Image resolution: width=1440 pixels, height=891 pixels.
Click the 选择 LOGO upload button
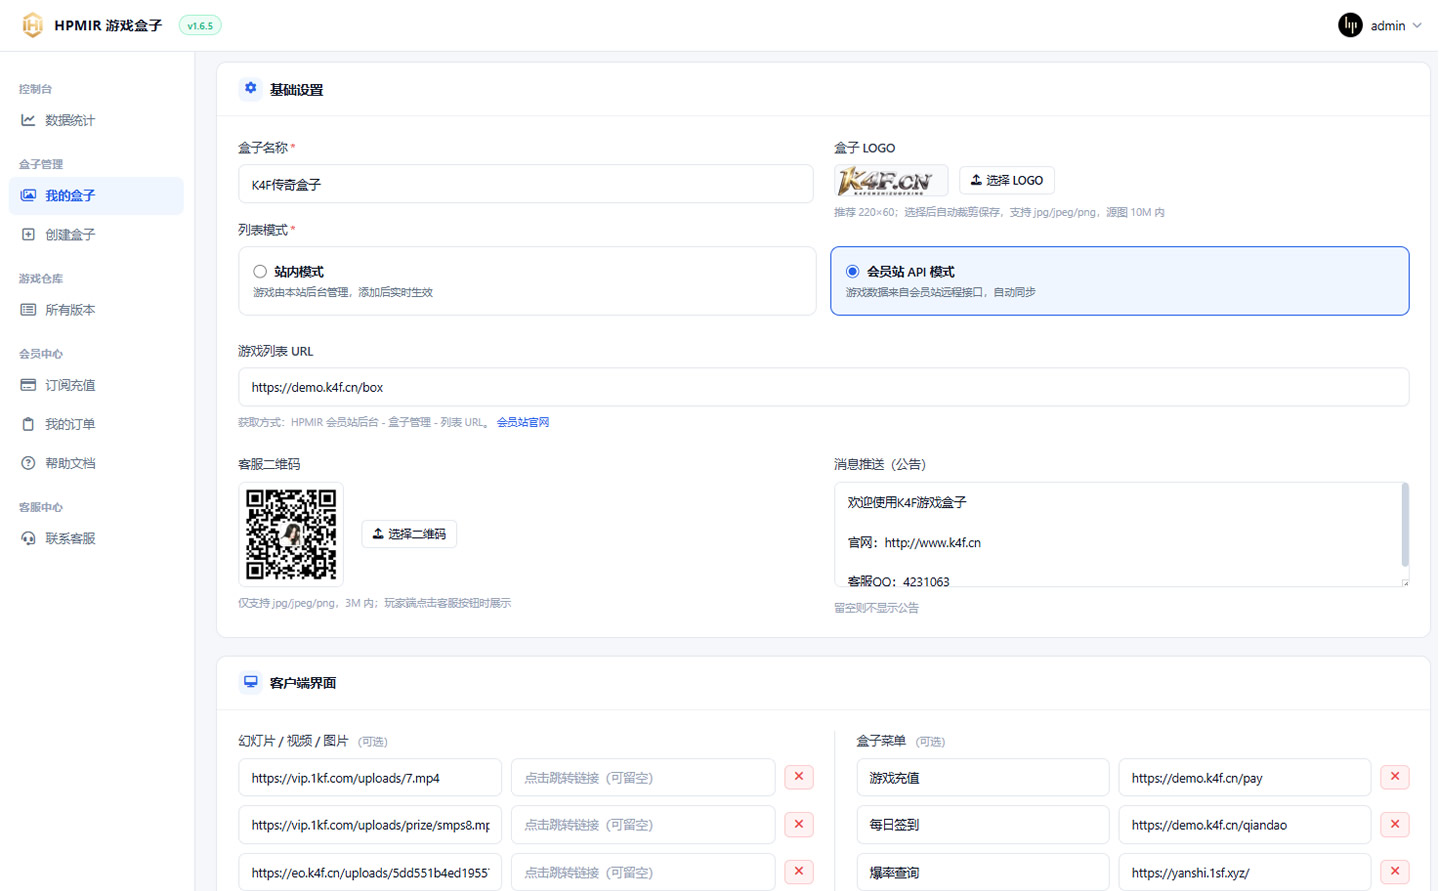1007,180
